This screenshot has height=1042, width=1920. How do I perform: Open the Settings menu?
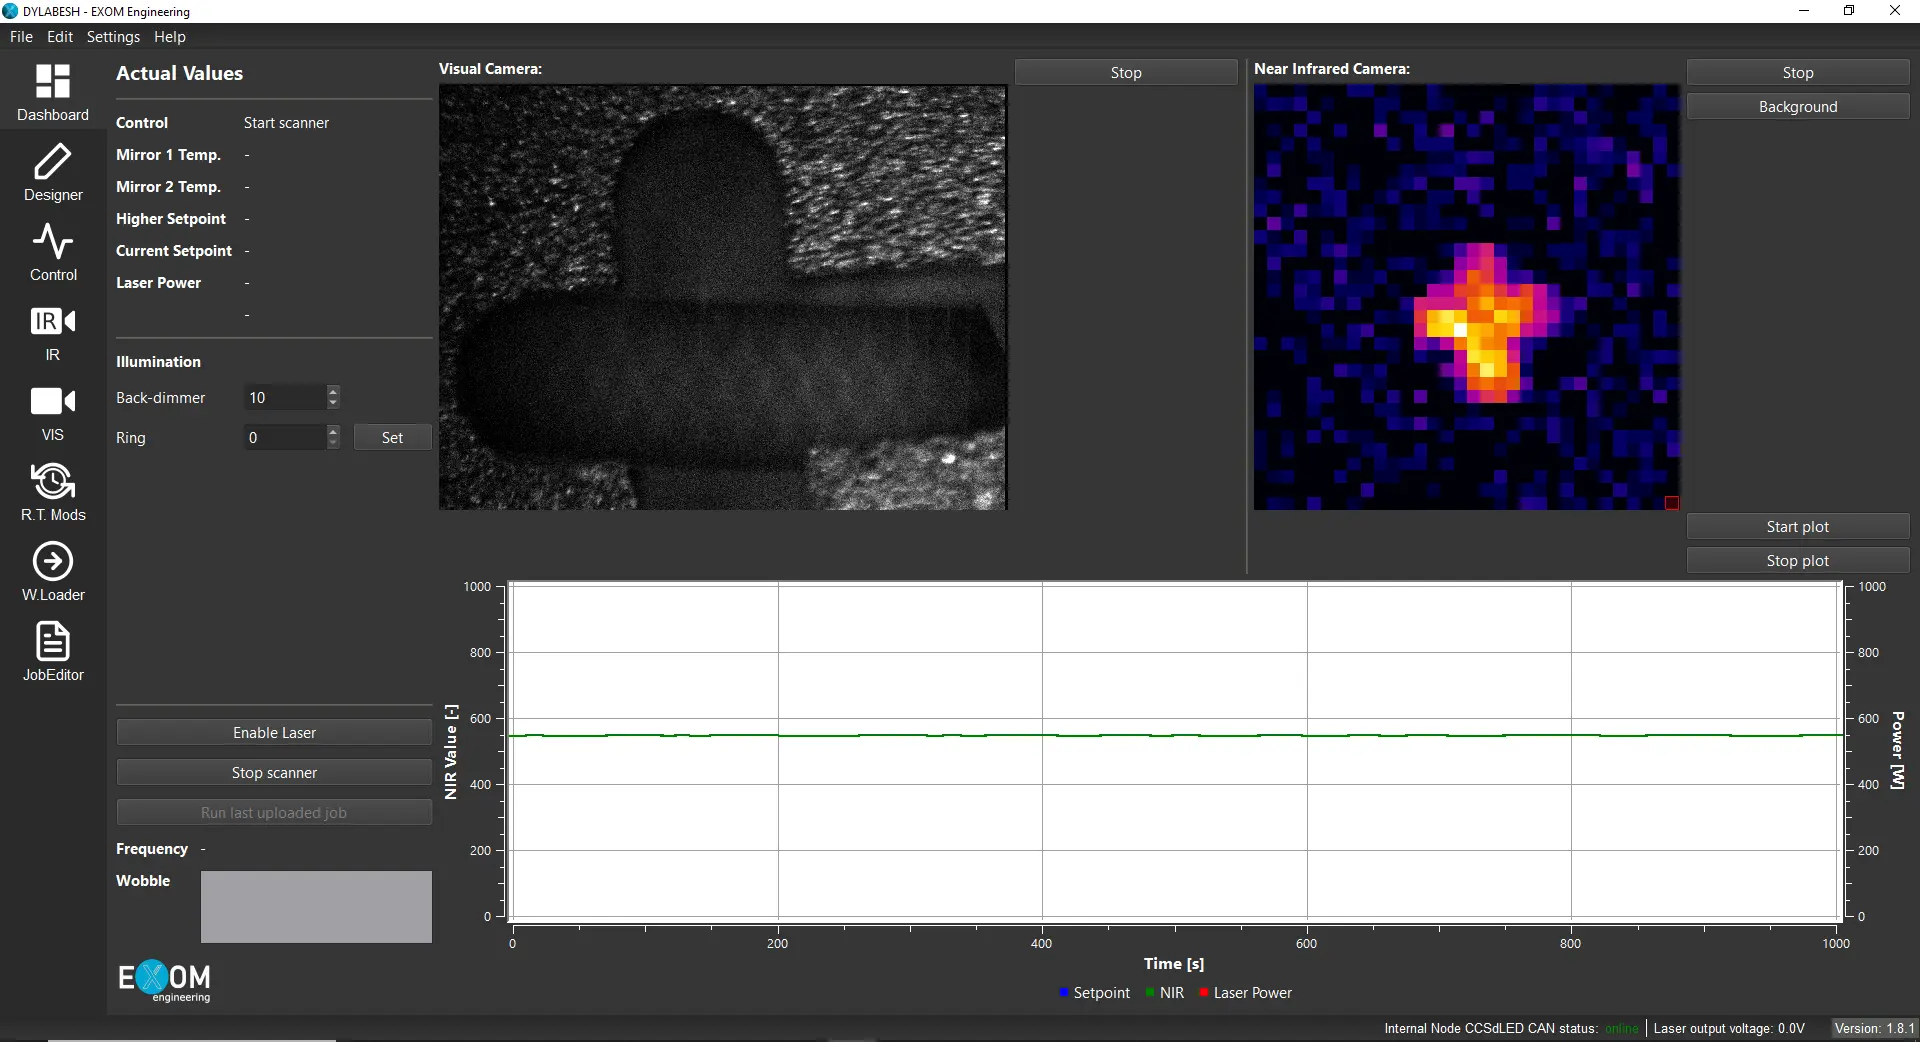pyautogui.click(x=113, y=36)
